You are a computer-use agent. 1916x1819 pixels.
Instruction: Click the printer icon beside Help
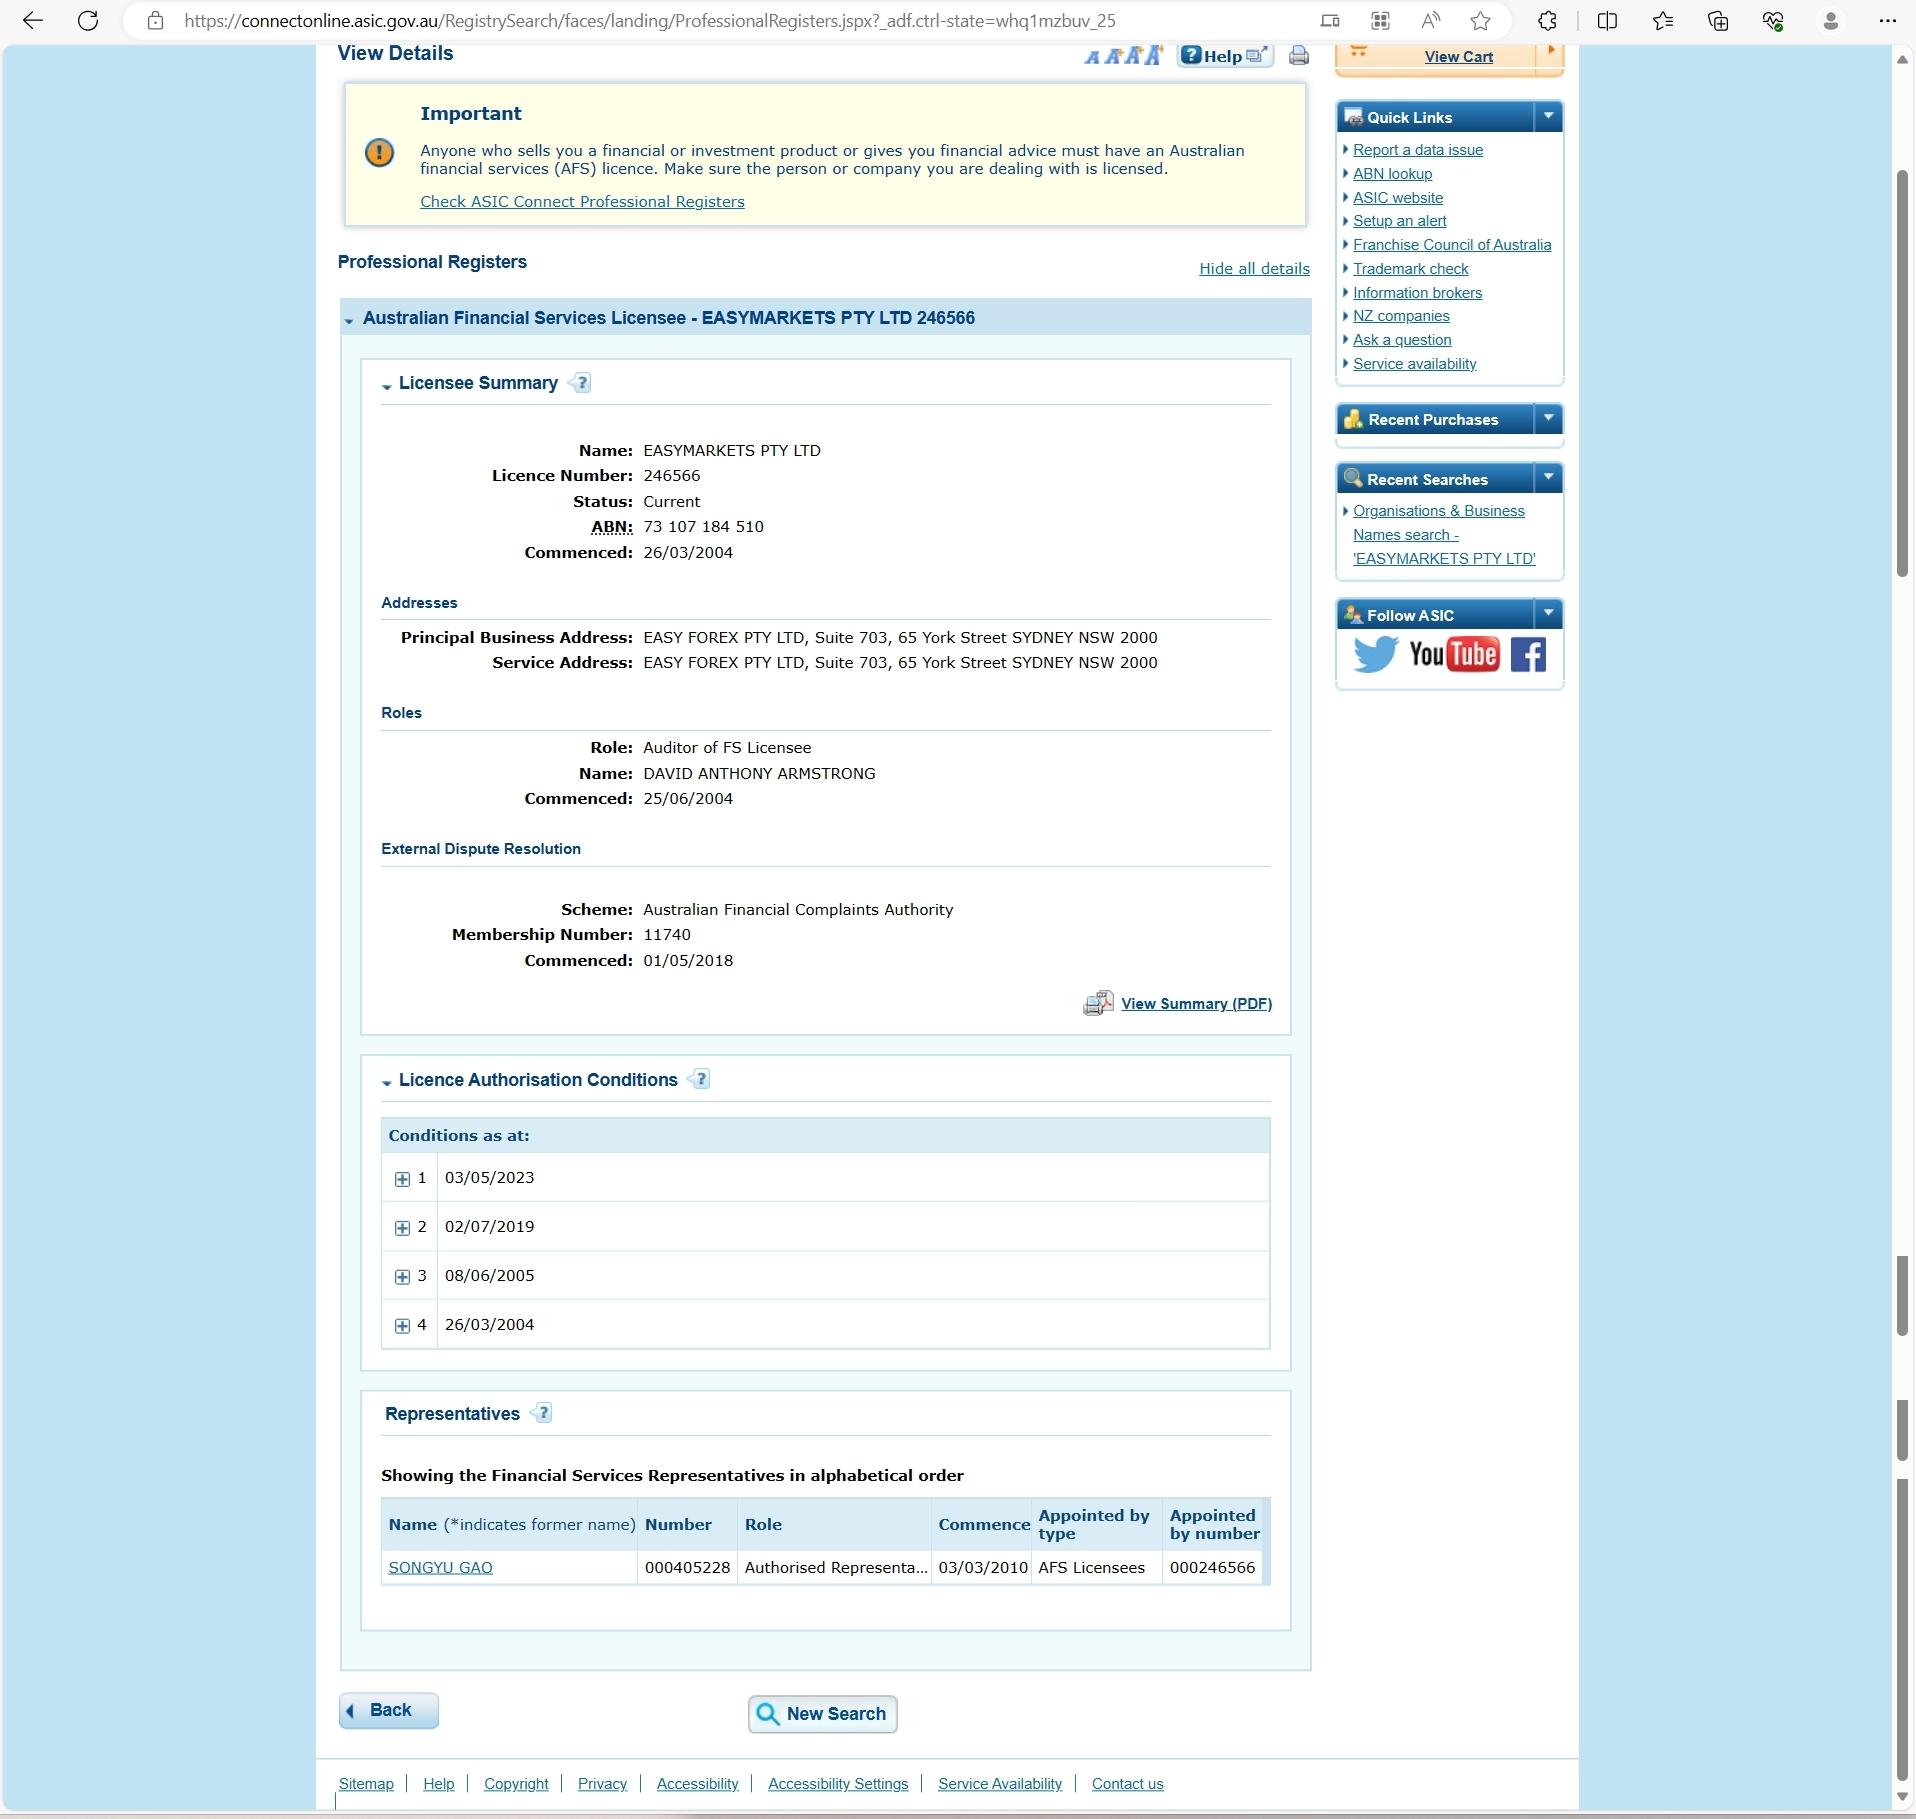[x=1299, y=56]
